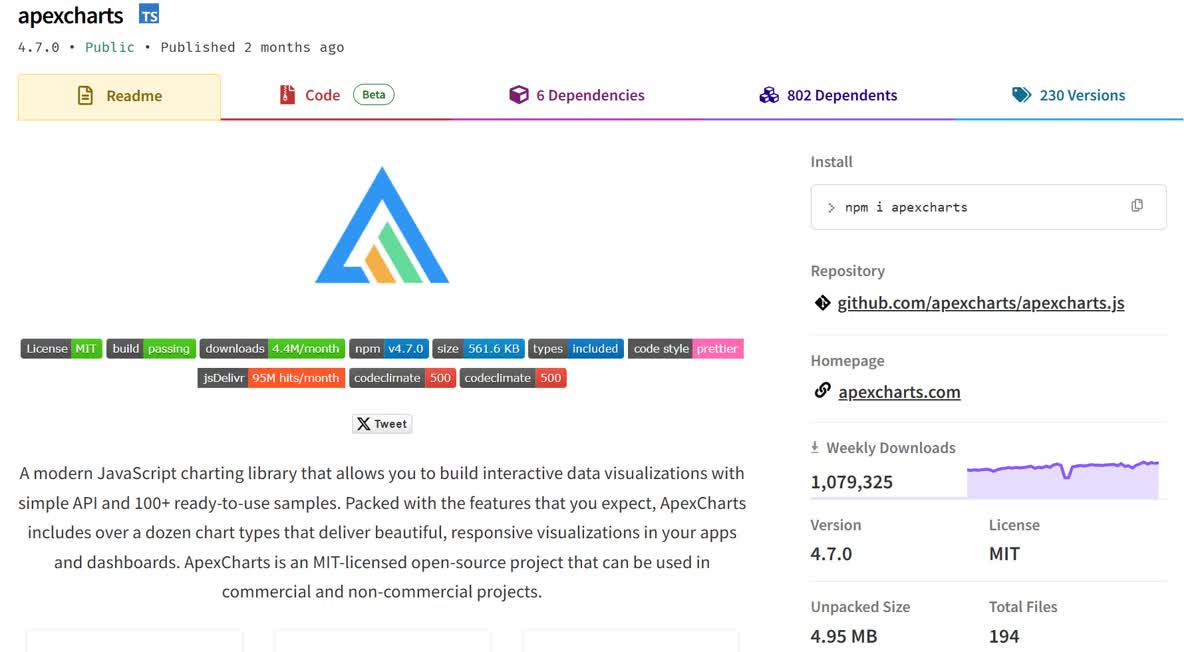Click the Total Files value 194

coord(1004,636)
